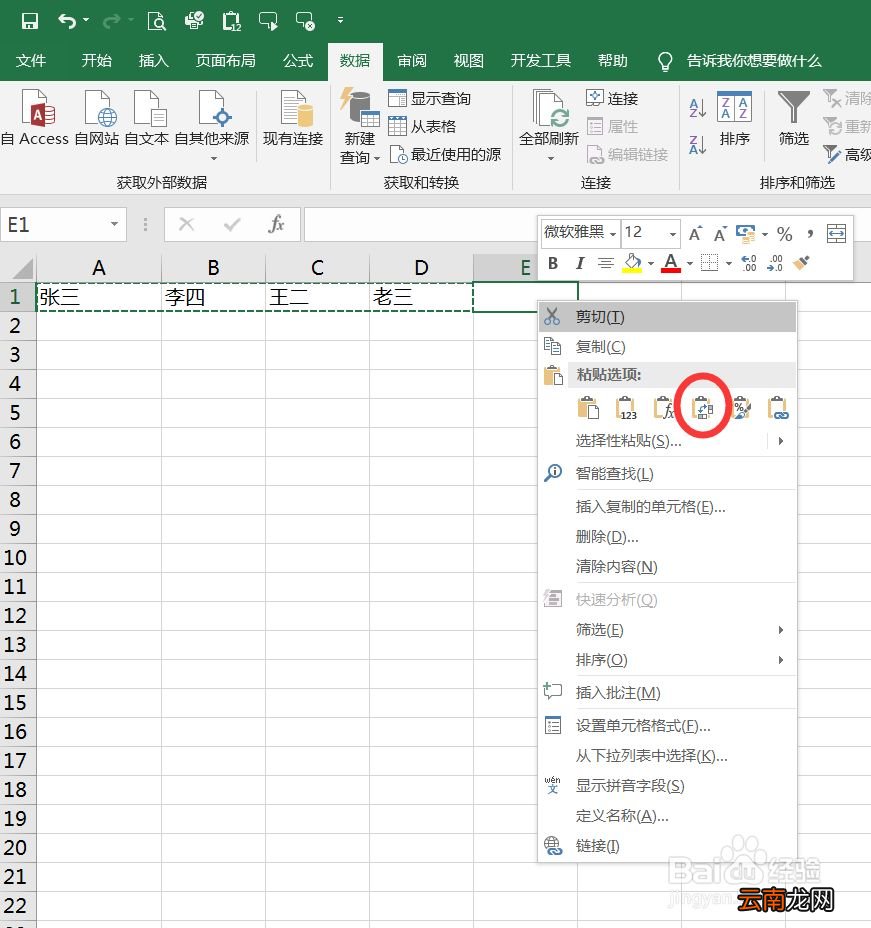Expand 自其他来源 sources dropdown
The width and height of the screenshot is (871, 928).
click(x=214, y=159)
